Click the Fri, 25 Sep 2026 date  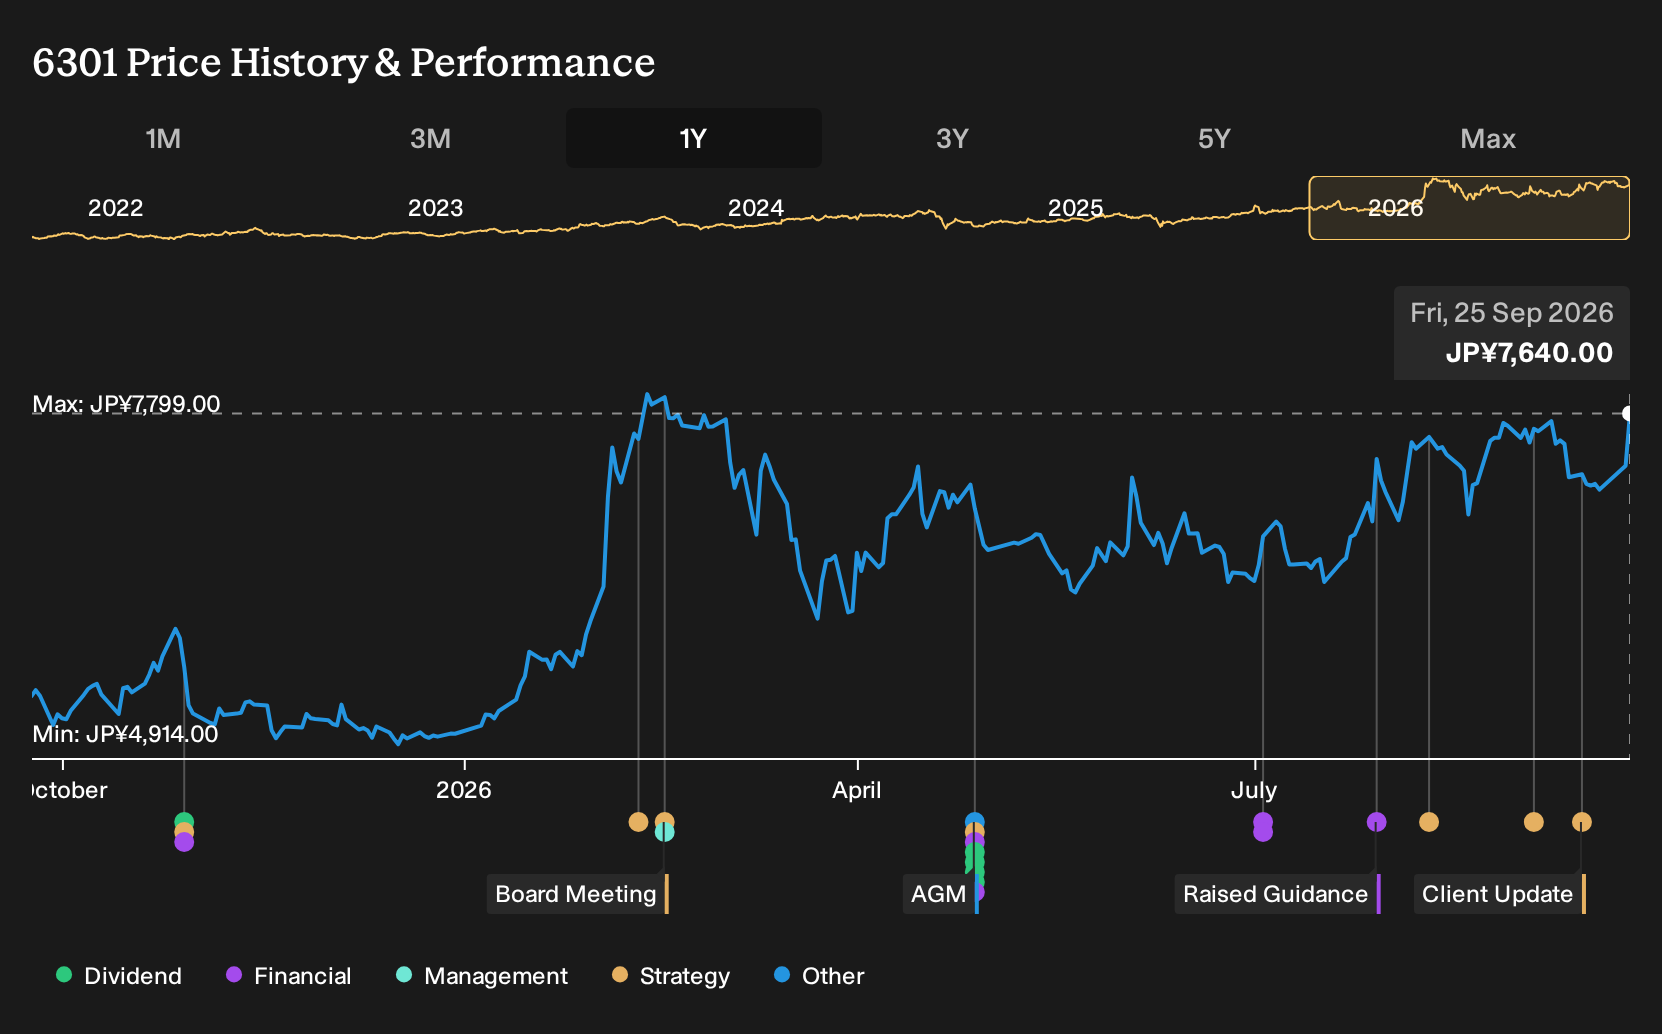pos(1512,313)
